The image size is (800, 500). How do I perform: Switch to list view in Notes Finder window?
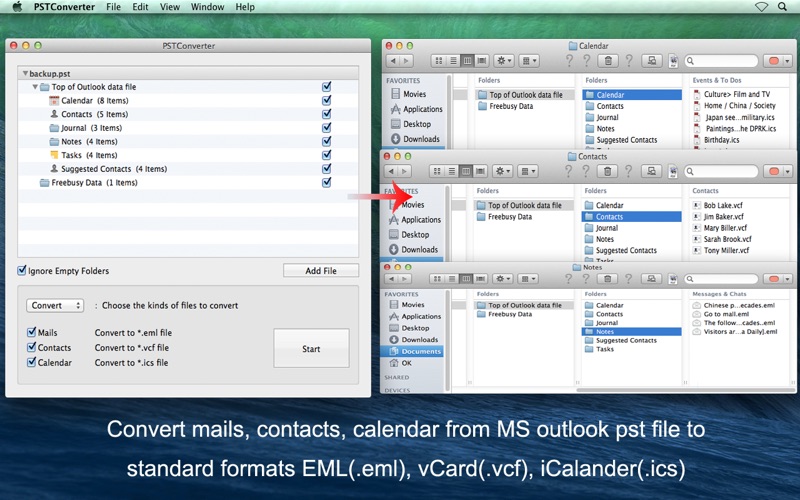click(x=452, y=279)
